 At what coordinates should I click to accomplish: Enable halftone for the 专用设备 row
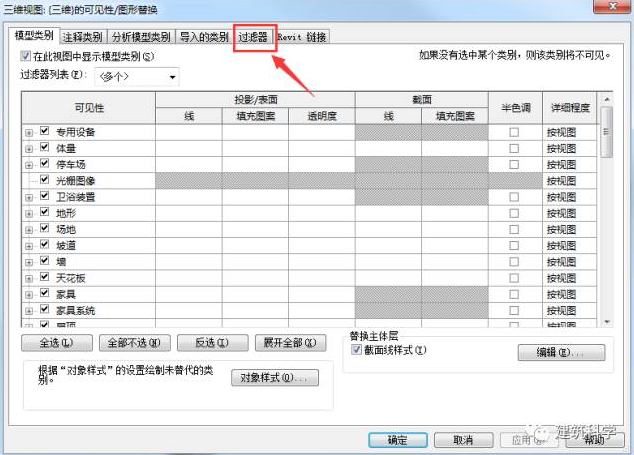[514, 132]
